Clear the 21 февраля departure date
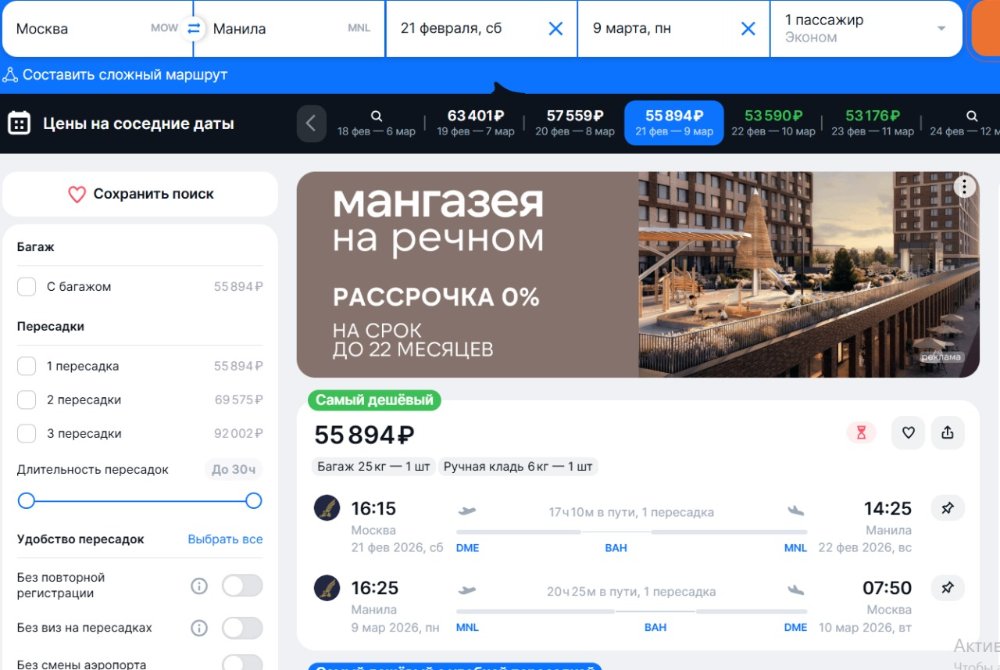Image resolution: width=1000 pixels, height=670 pixels. [555, 29]
